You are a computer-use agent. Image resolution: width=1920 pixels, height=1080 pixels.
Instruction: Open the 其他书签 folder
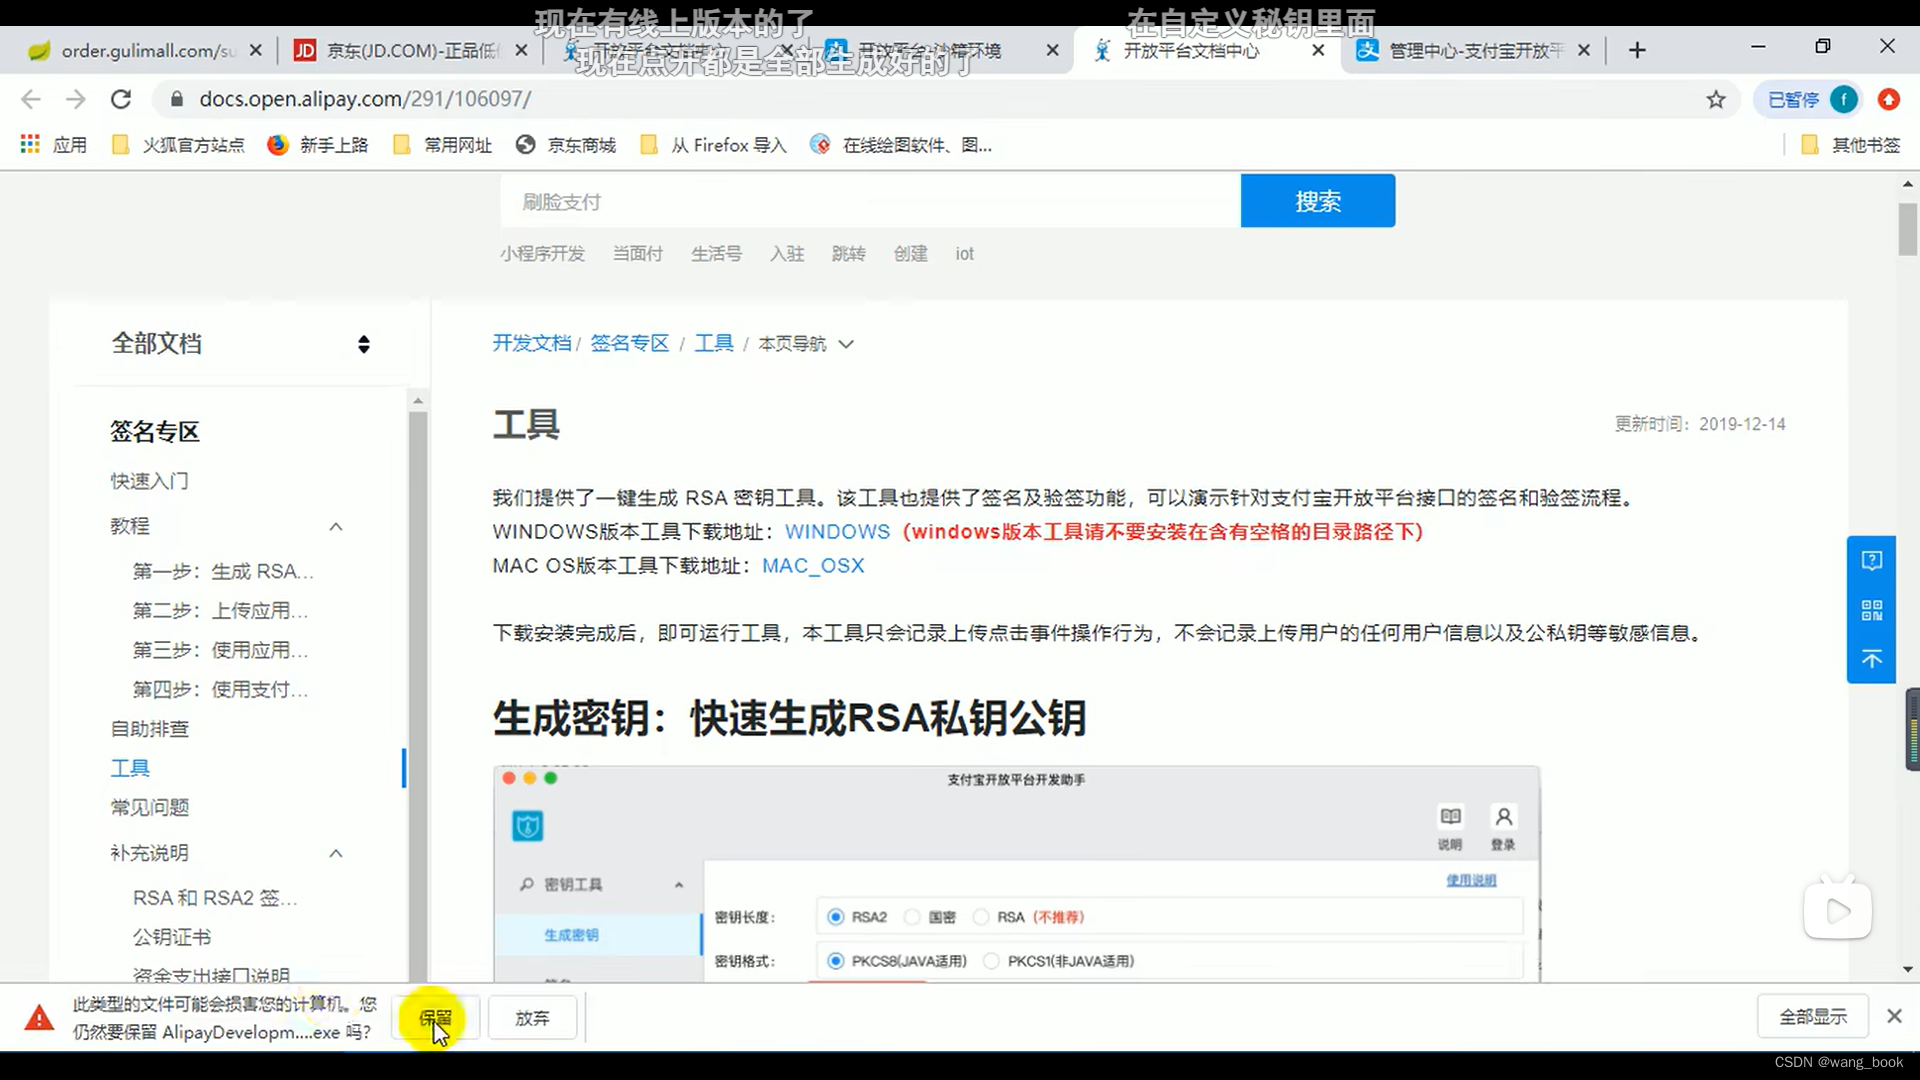coord(1851,145)
